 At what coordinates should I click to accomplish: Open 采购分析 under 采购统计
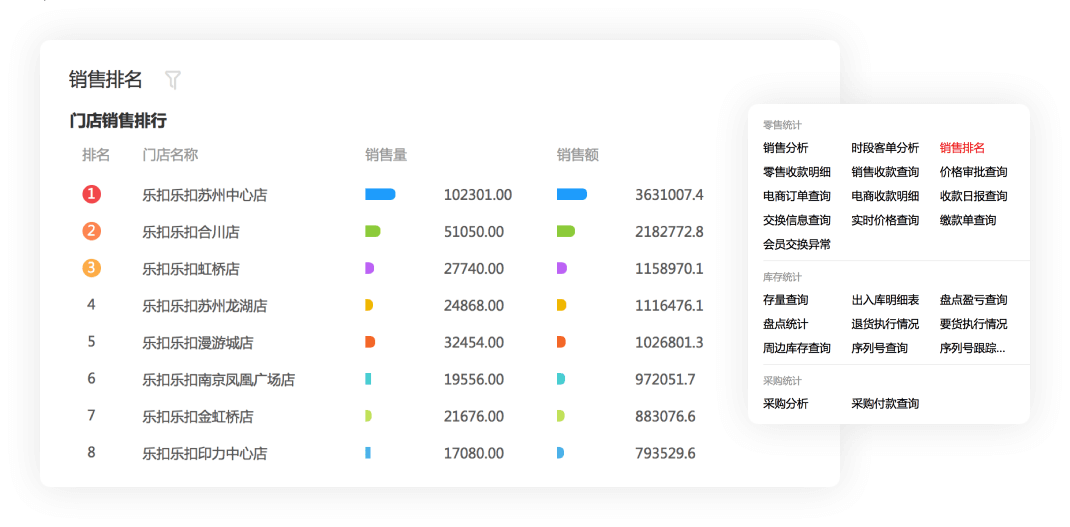[x=785, y=403]
